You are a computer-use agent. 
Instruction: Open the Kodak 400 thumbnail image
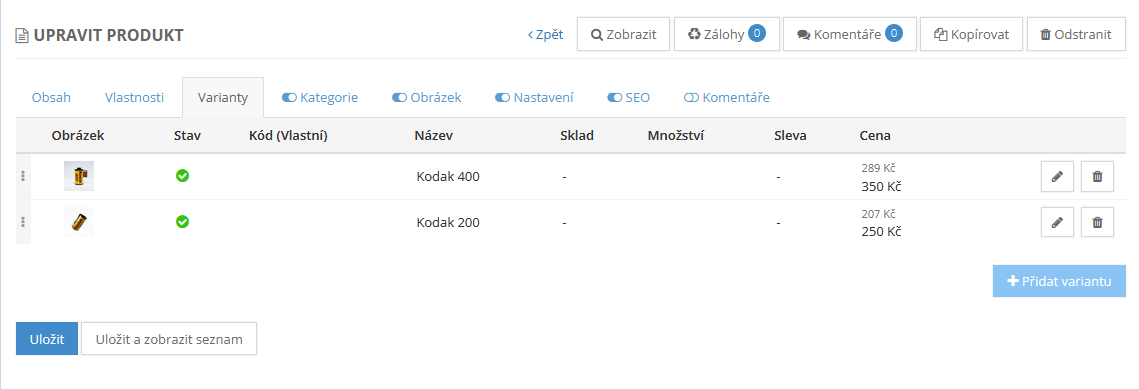click(79, 176)
